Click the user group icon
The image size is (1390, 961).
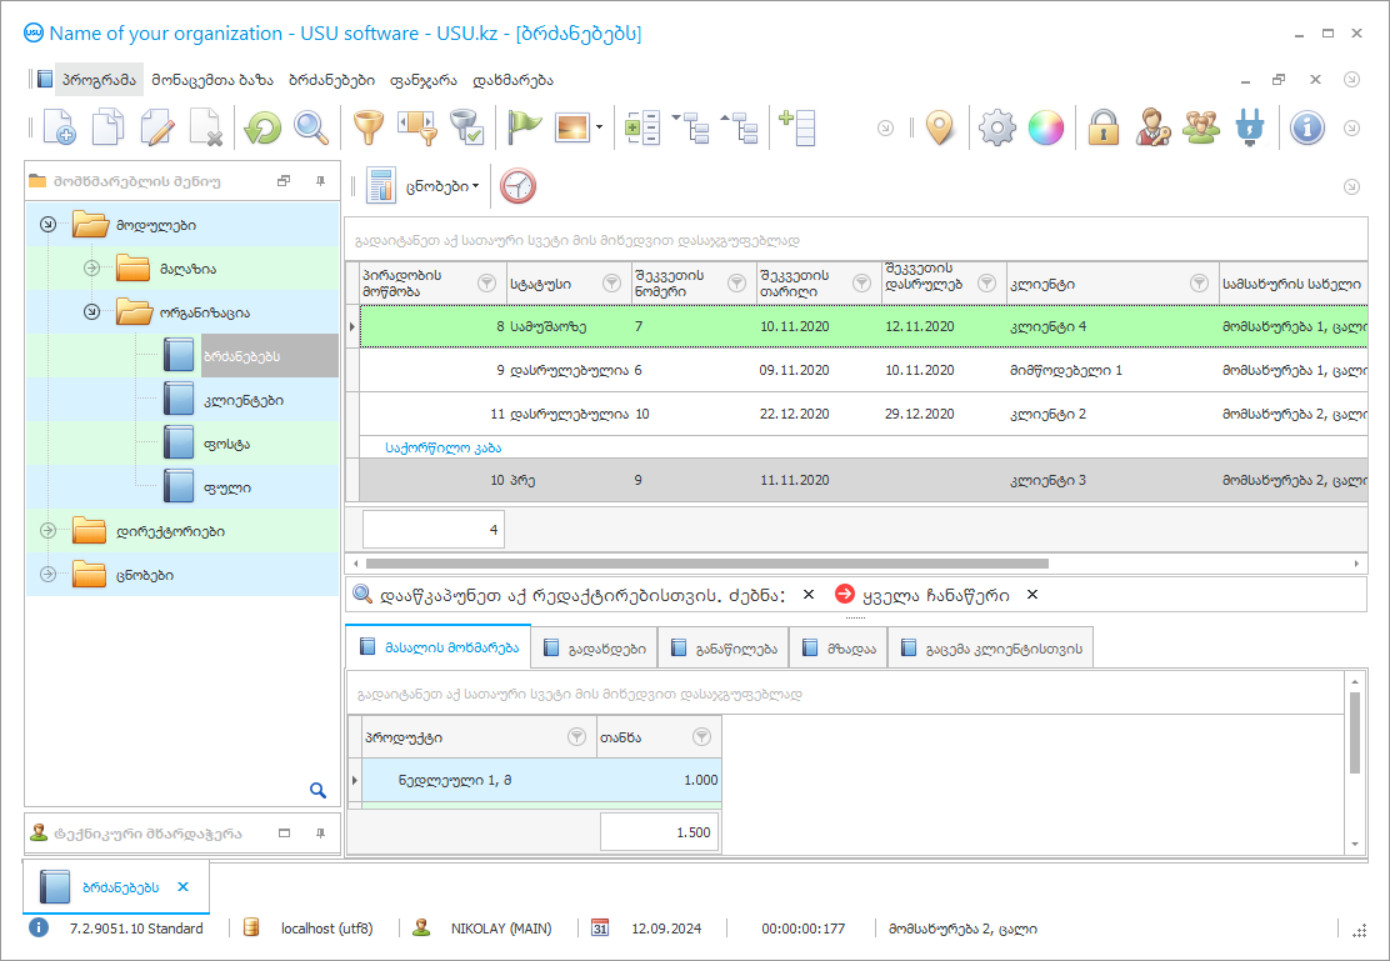coord(1201,128)
